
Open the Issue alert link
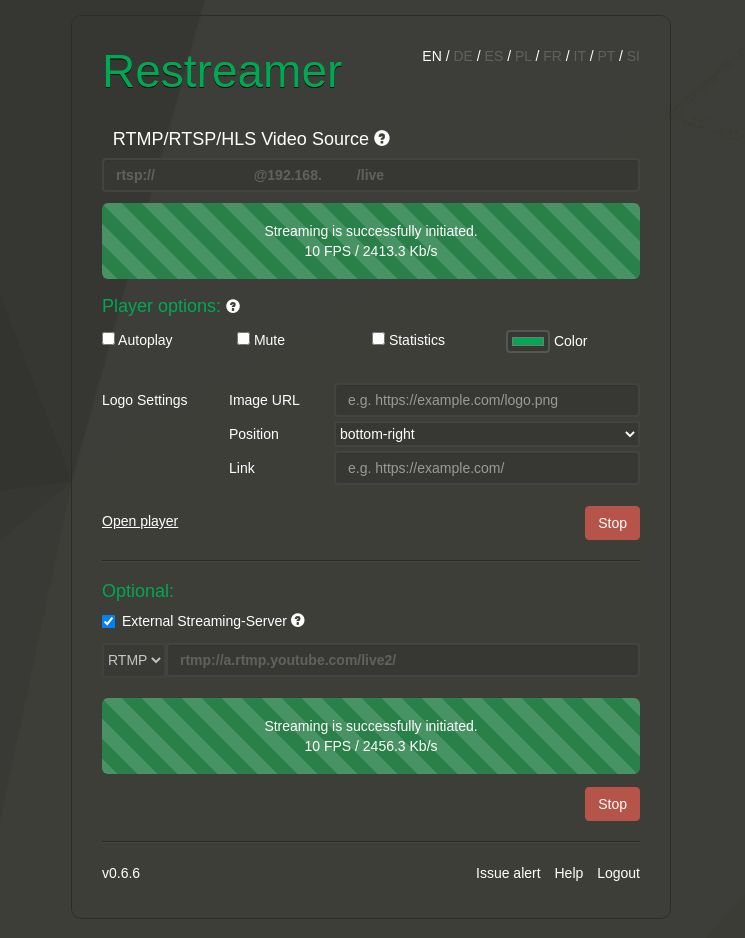[x=508, y=873]
